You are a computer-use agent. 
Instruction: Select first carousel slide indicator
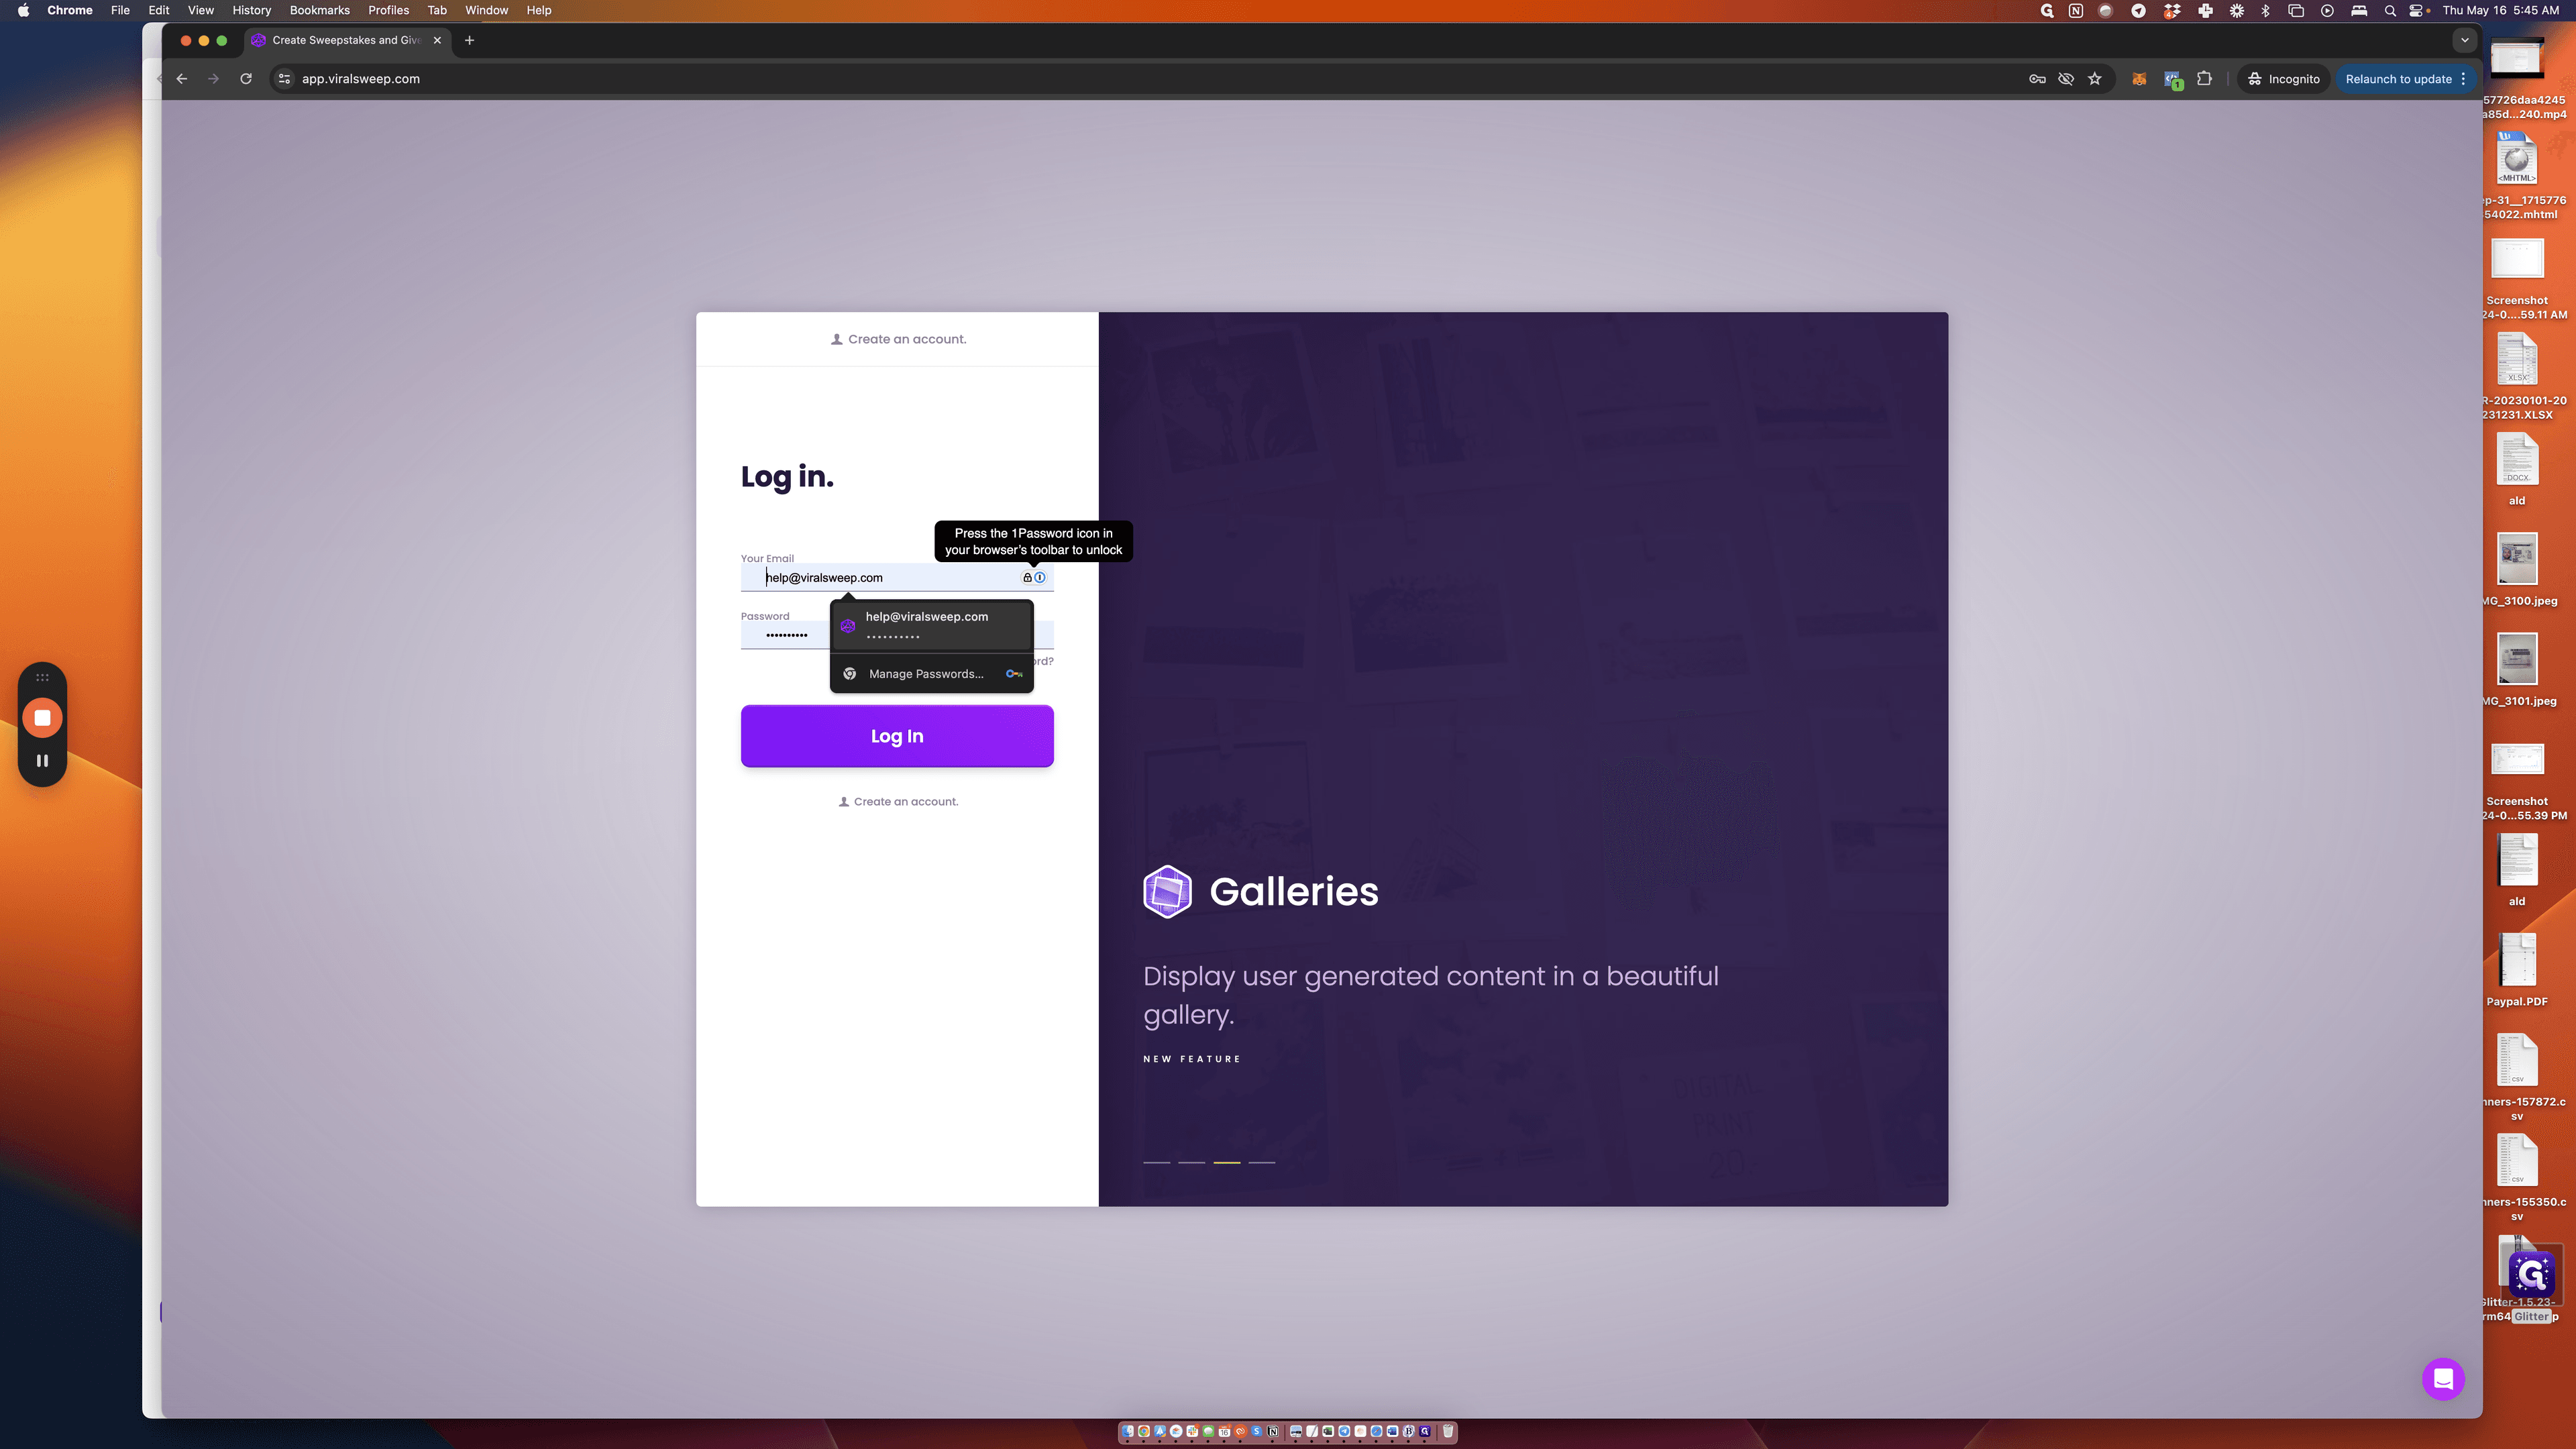pos(1157,1162)
